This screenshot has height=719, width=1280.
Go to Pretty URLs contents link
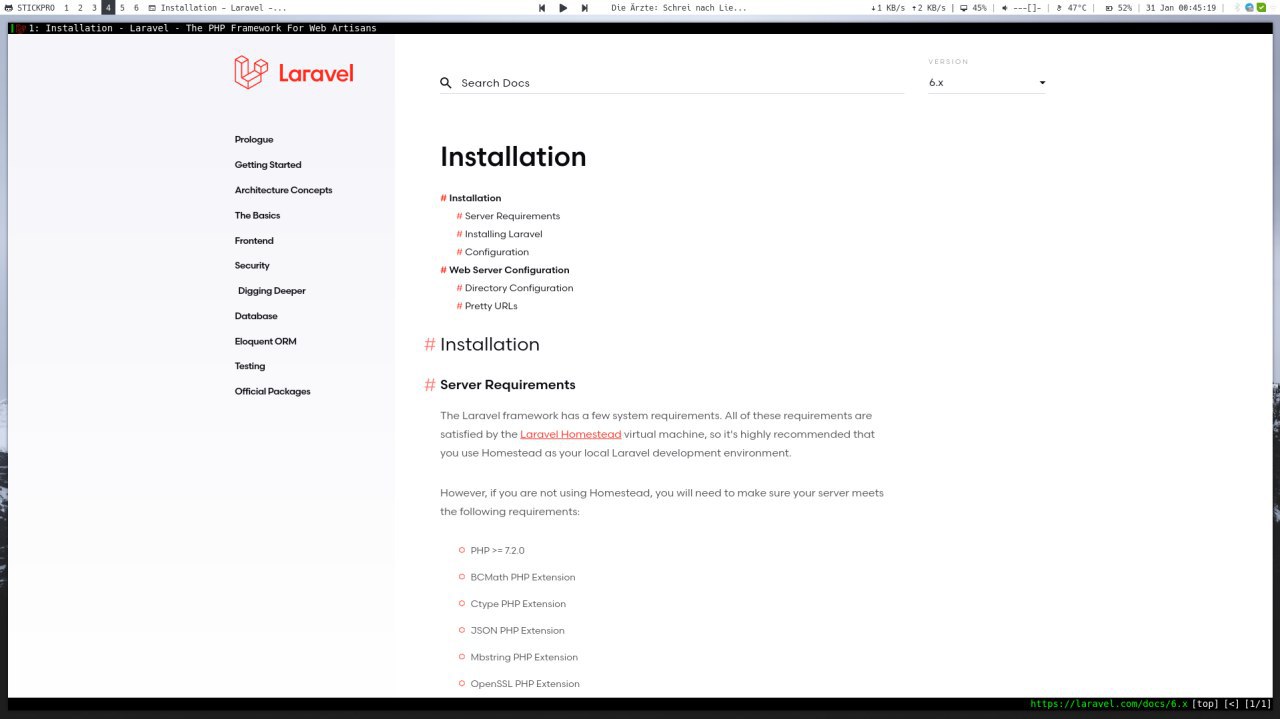click(x=491, y=306)
